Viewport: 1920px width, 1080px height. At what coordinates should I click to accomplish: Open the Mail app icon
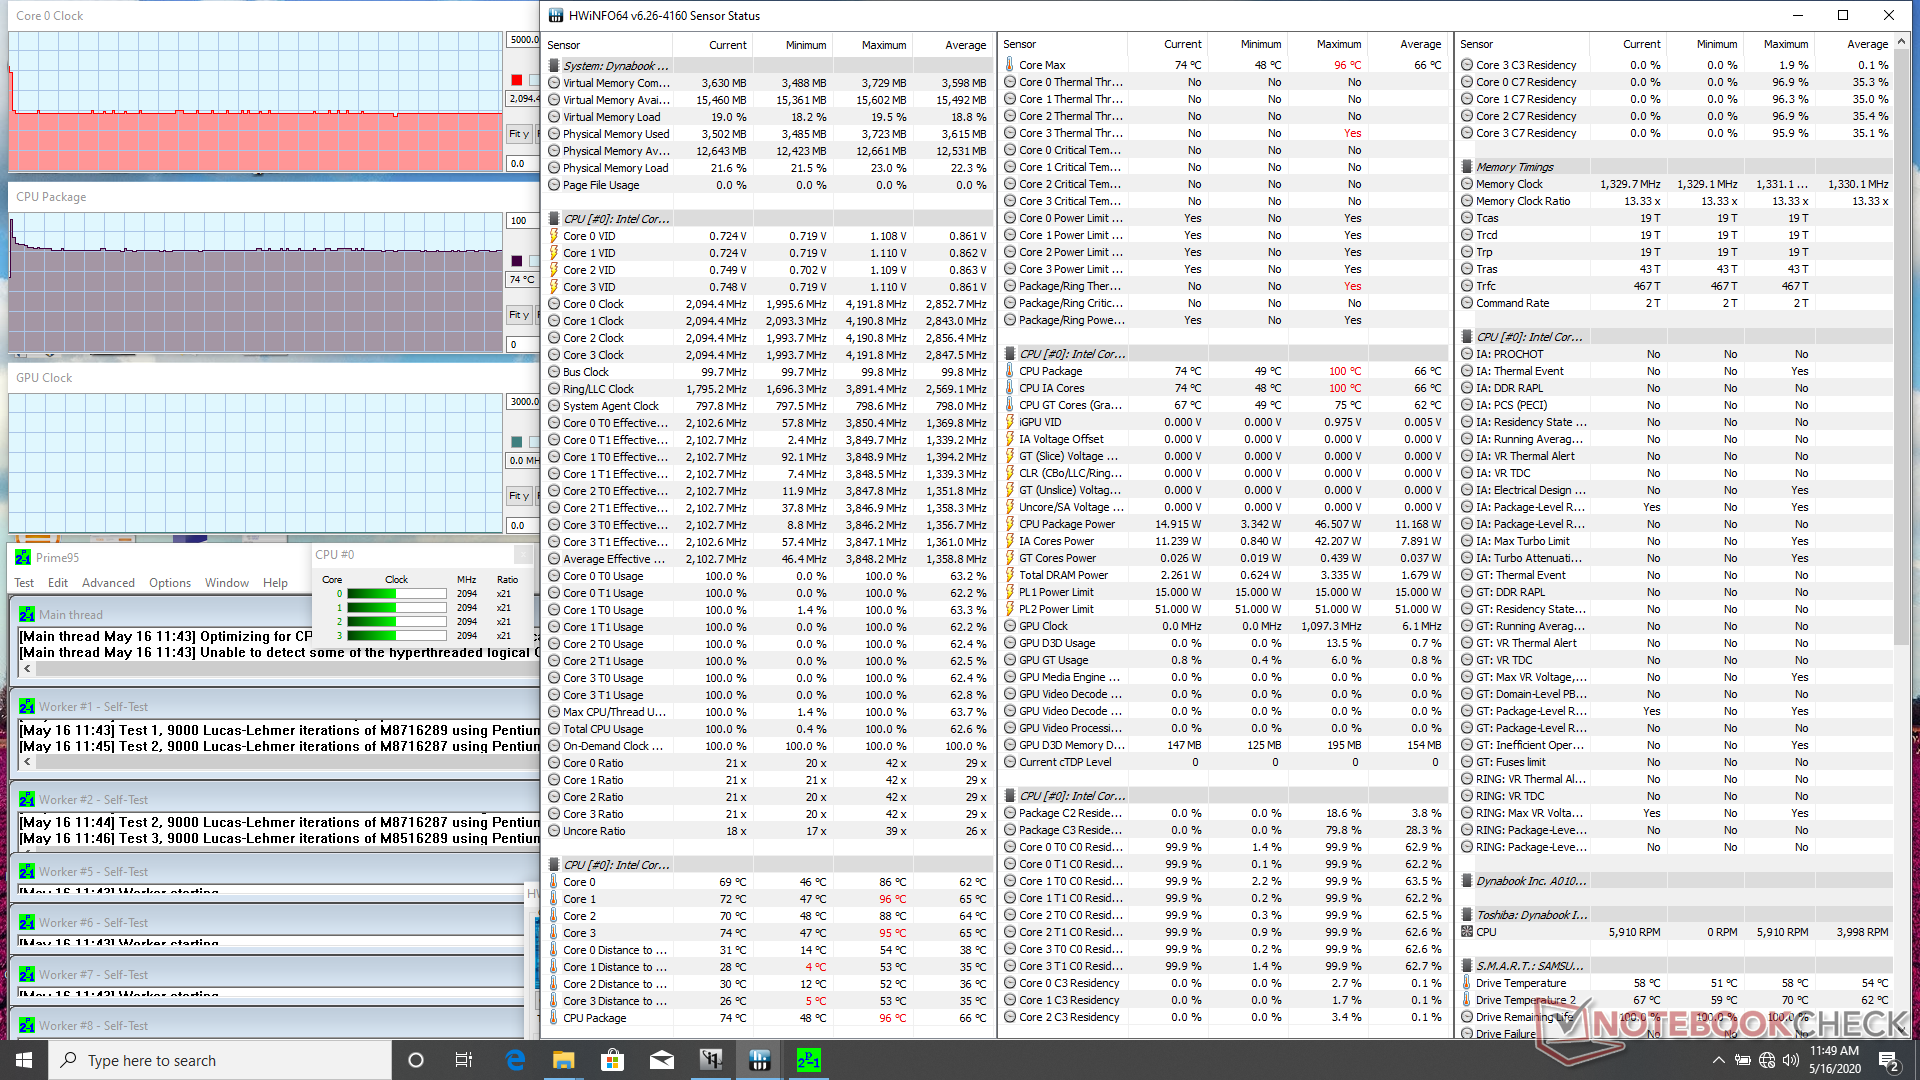661,1060
